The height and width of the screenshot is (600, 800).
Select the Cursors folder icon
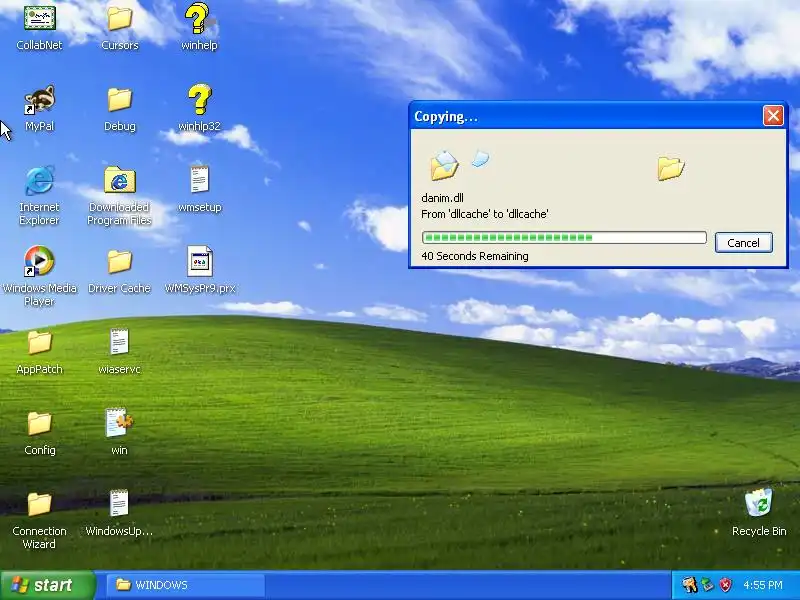(x=119, y=18)
